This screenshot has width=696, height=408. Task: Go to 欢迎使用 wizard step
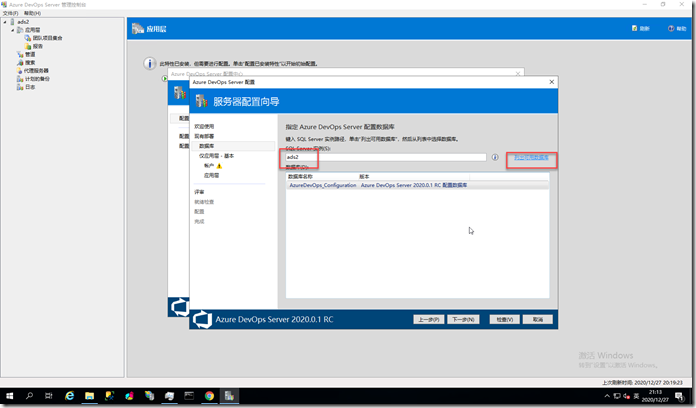click(x=204, y=127)
